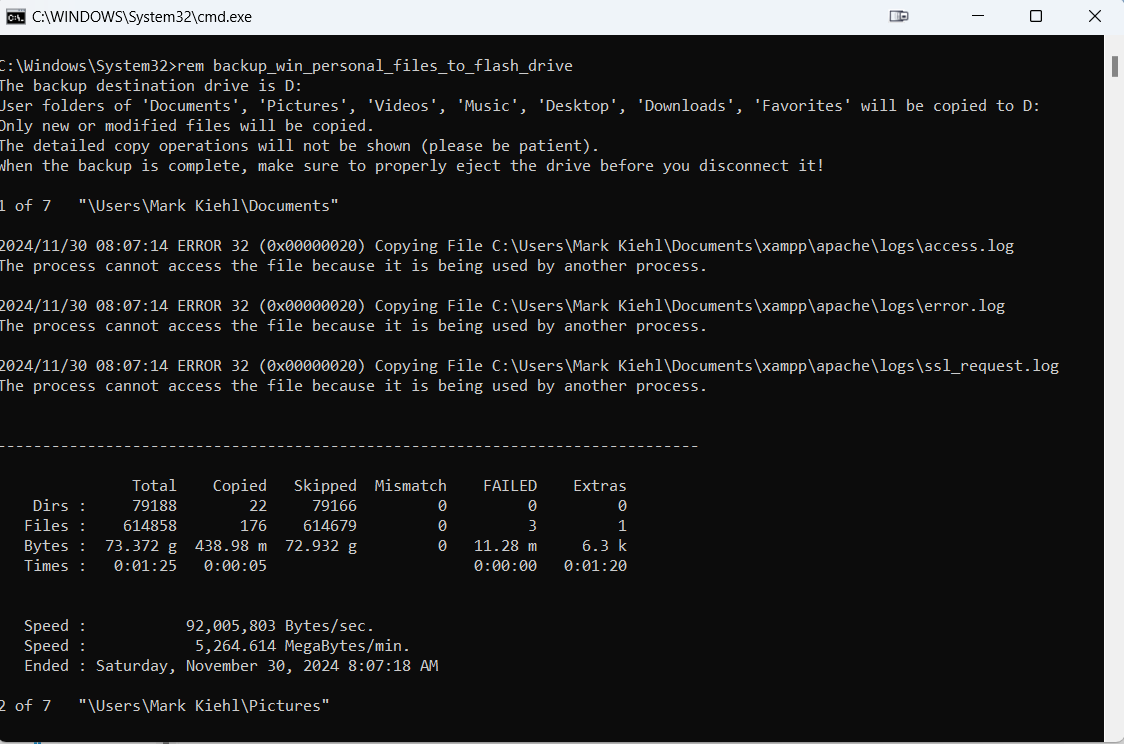Click the console host badge icon
The height and width of the screenshot is (744, 1124).
pyautogui.click(x=898, y=16)
